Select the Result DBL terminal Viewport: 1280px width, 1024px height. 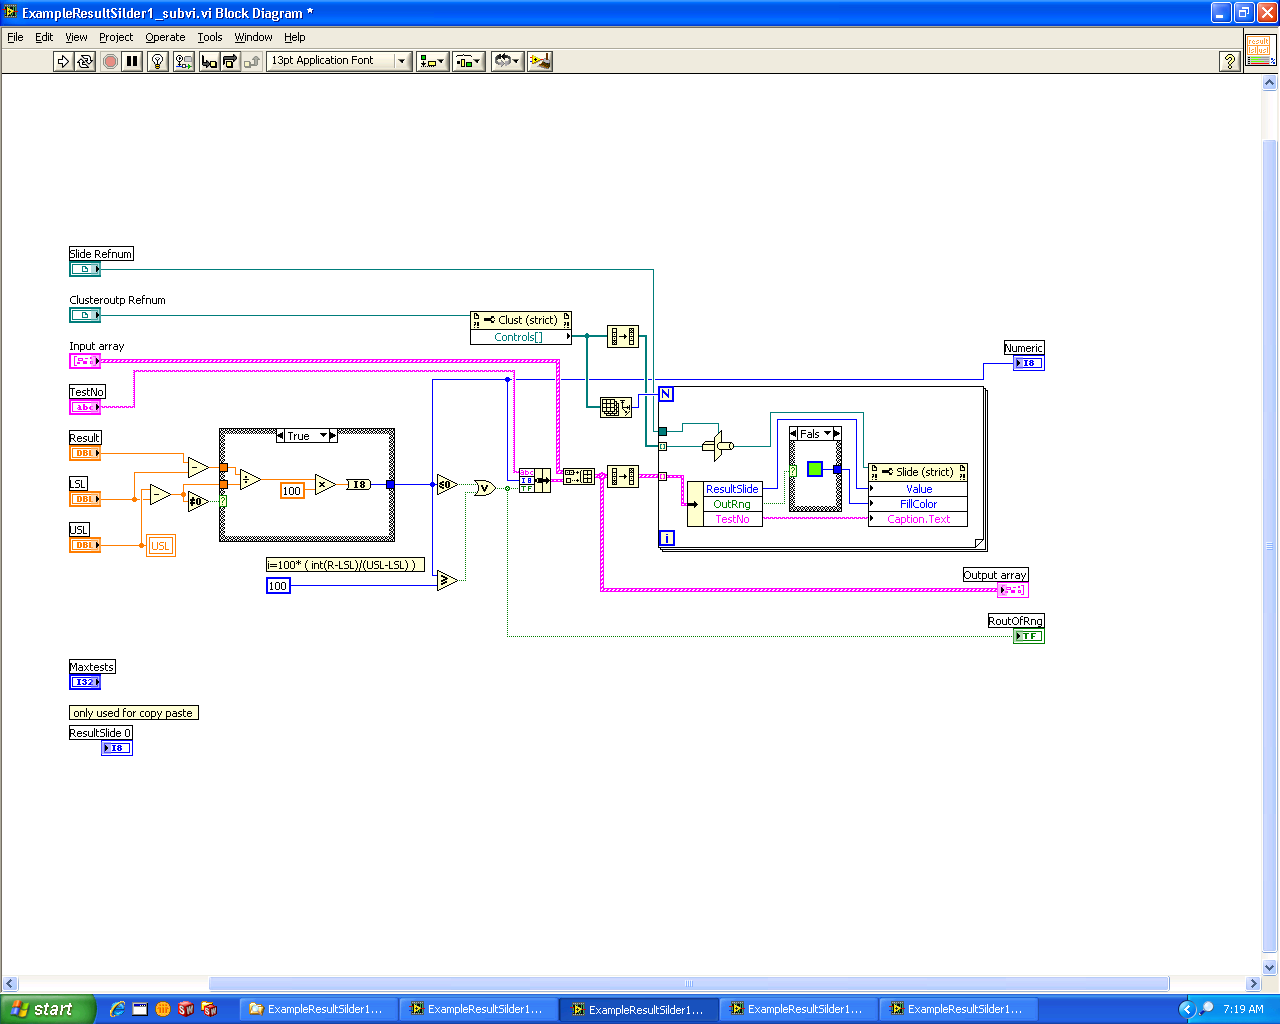pos(85,453)
